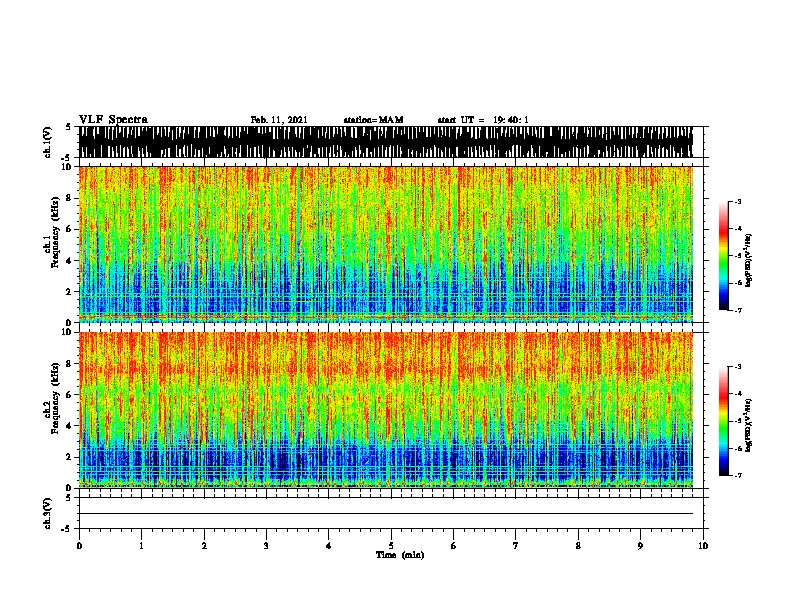Click the ch.1 color scale "log(PSD)" label

[749, 260]
